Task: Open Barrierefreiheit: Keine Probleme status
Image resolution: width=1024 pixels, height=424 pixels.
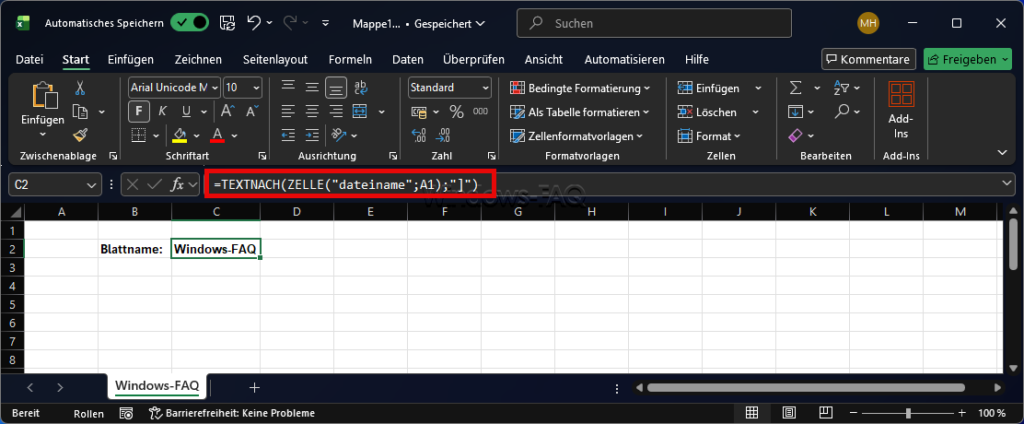Action: click(232, 413)
